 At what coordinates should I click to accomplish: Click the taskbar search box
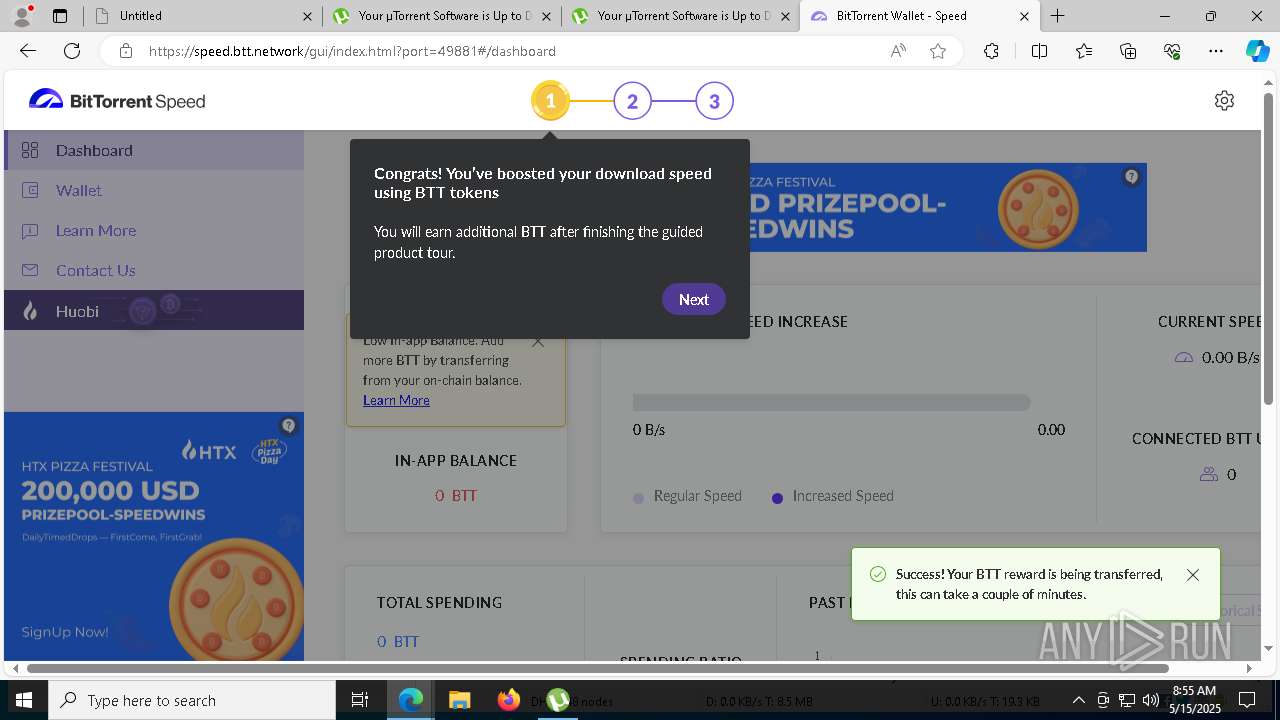[192, 700]
